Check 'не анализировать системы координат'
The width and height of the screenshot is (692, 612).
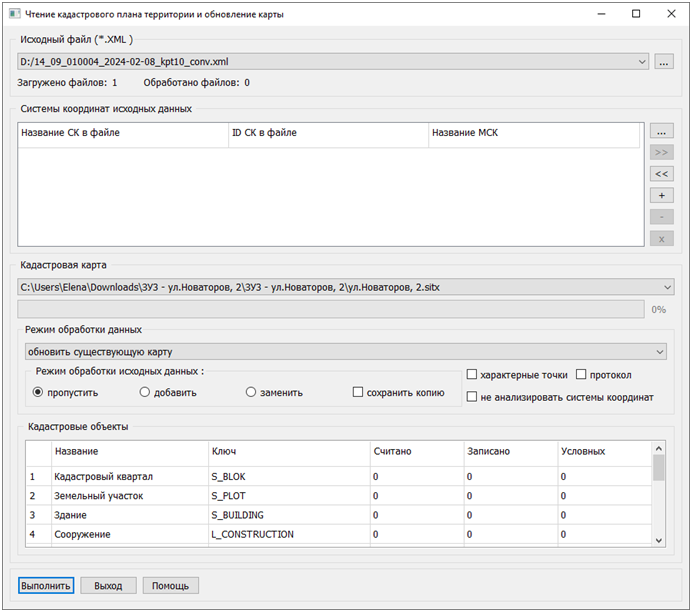472,397
